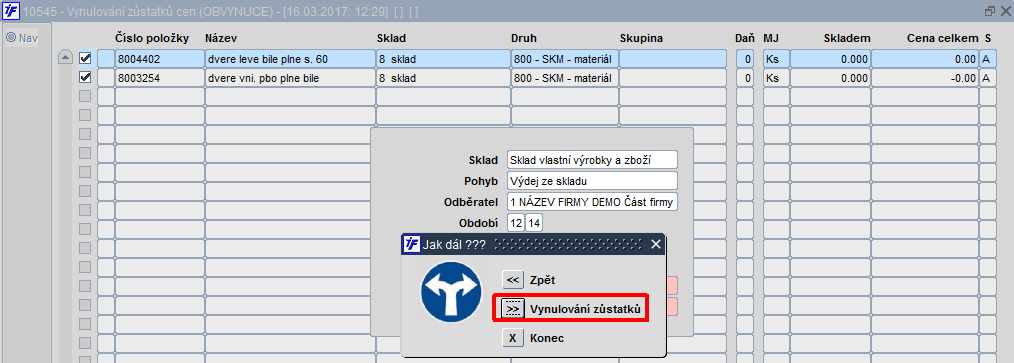Image resolution: width=1014 pixels, height=363 pixels.
Task: Click the Cena celkem cell of first row
Action: (924, 59)
